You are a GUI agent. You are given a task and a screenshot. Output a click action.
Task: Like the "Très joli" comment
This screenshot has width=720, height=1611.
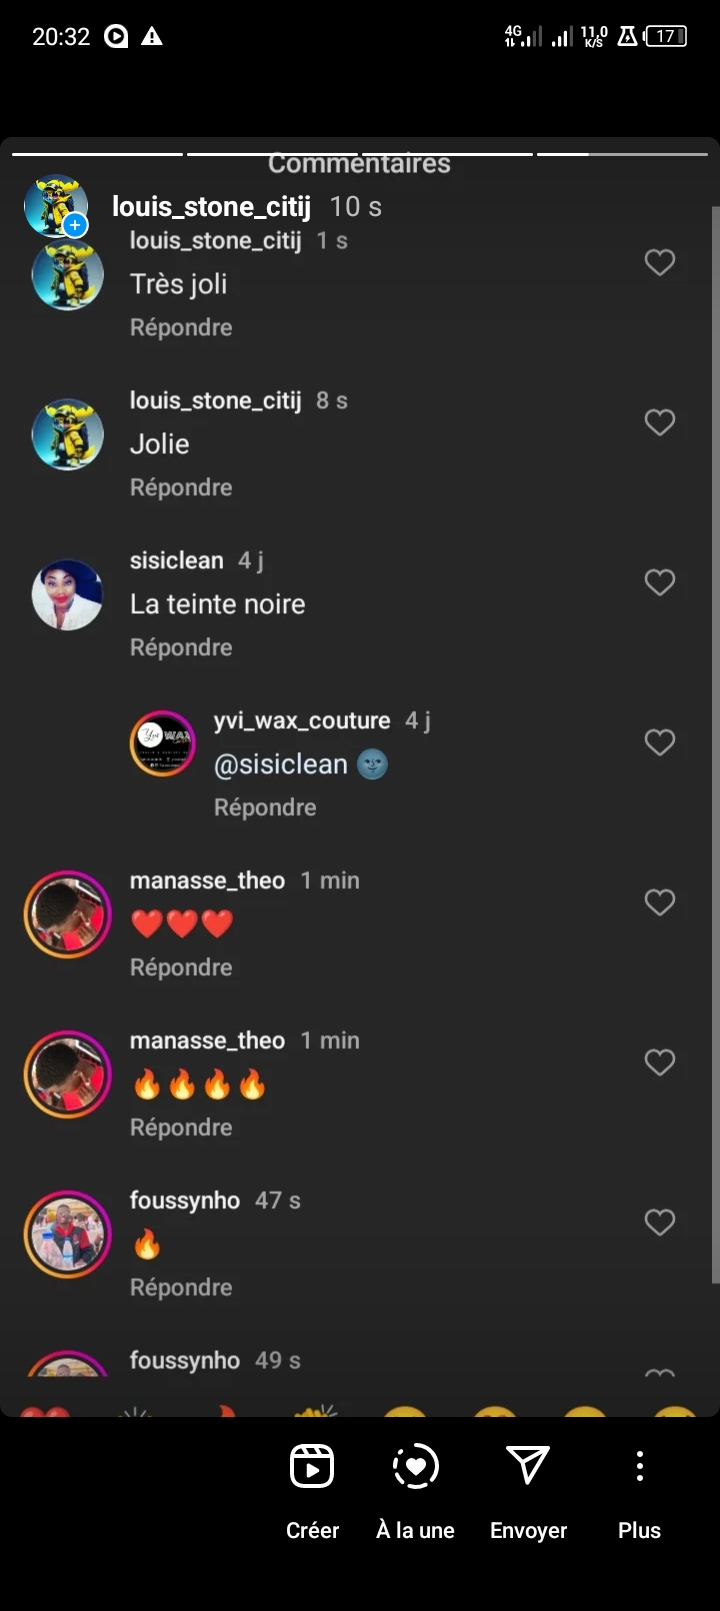659,263
